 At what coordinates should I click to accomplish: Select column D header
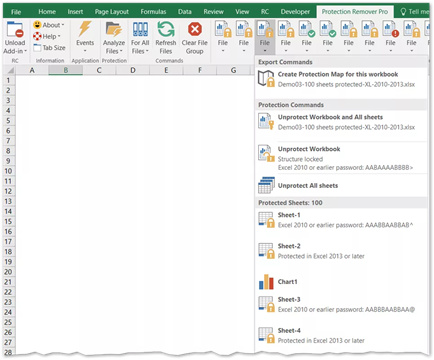[x=133, y=70]
